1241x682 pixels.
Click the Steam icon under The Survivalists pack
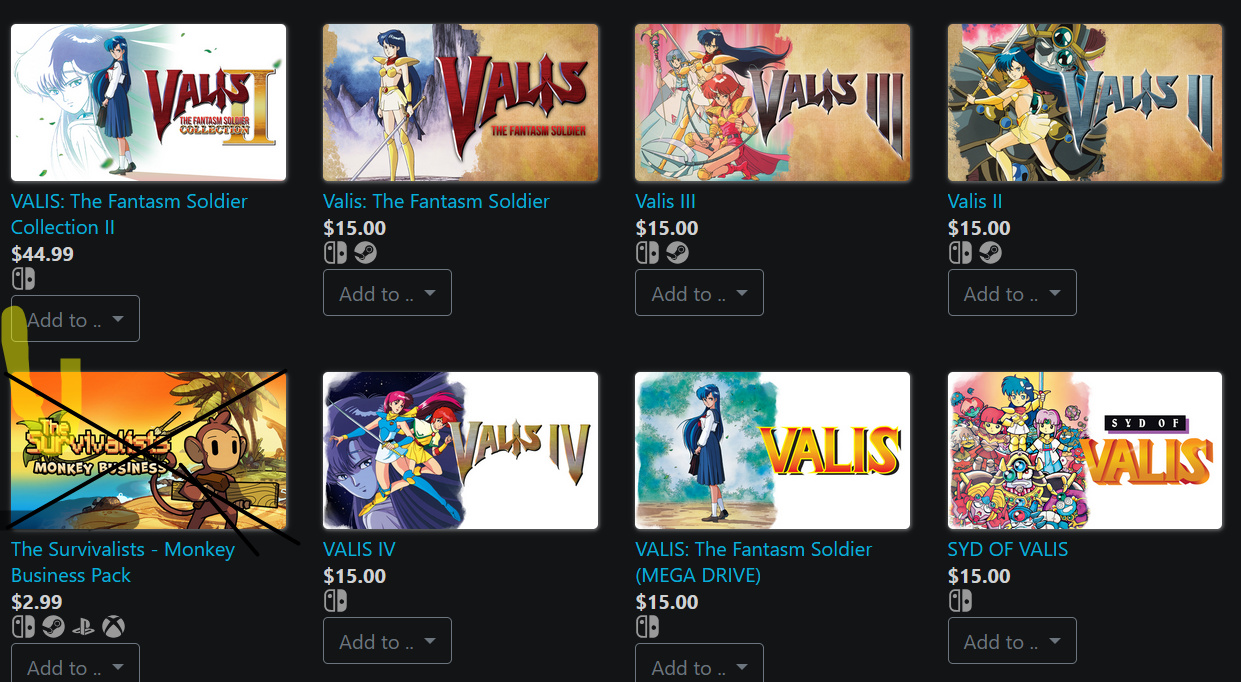(54, 627)
